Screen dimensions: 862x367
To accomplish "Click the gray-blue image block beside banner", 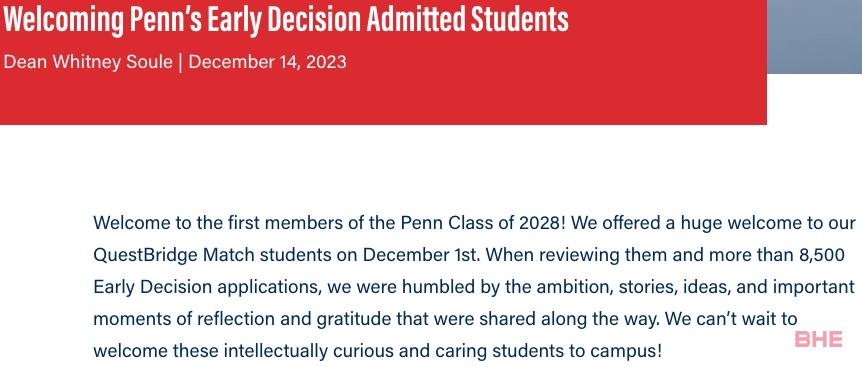I will tap(814, 36).
